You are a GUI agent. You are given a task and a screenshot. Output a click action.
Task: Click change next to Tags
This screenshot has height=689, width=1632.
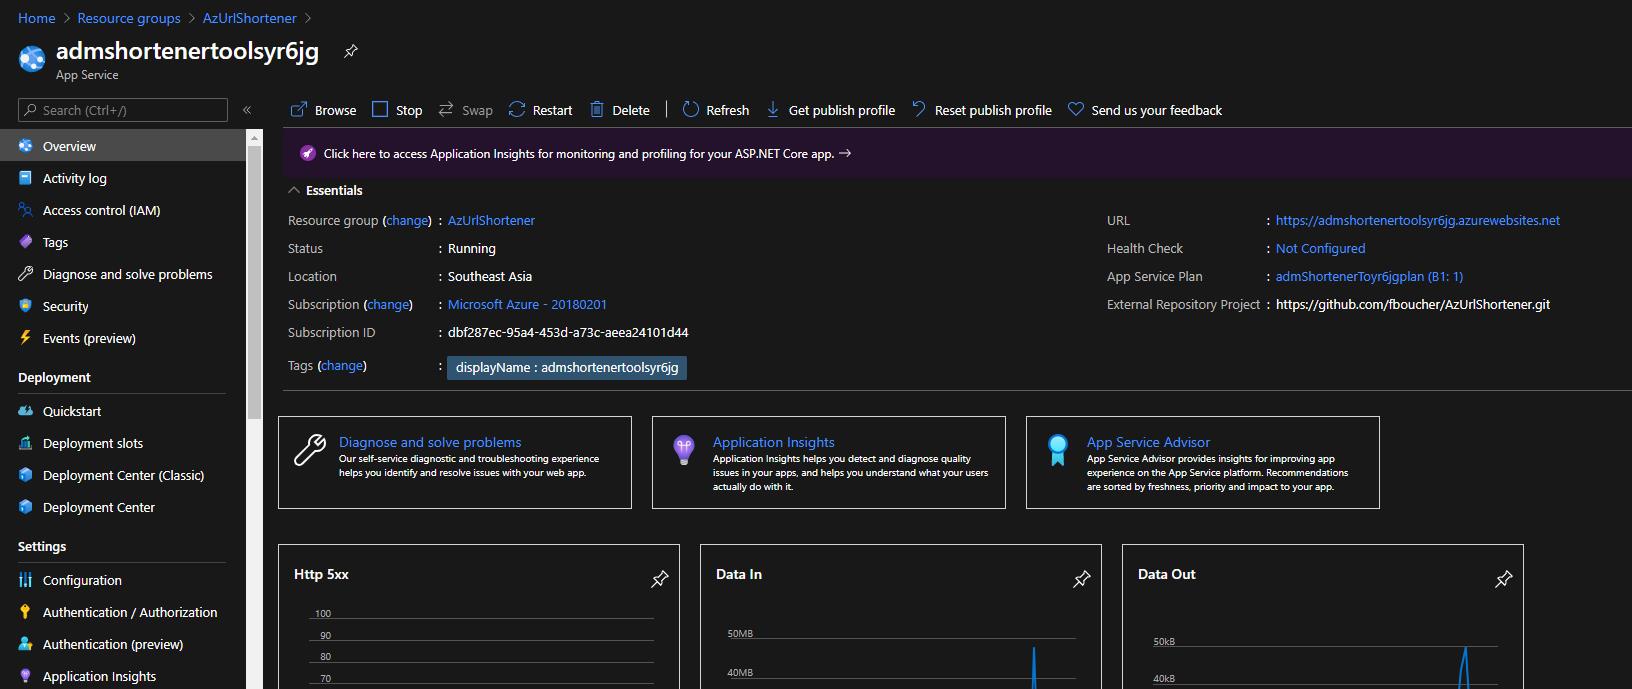click(342, 366)
